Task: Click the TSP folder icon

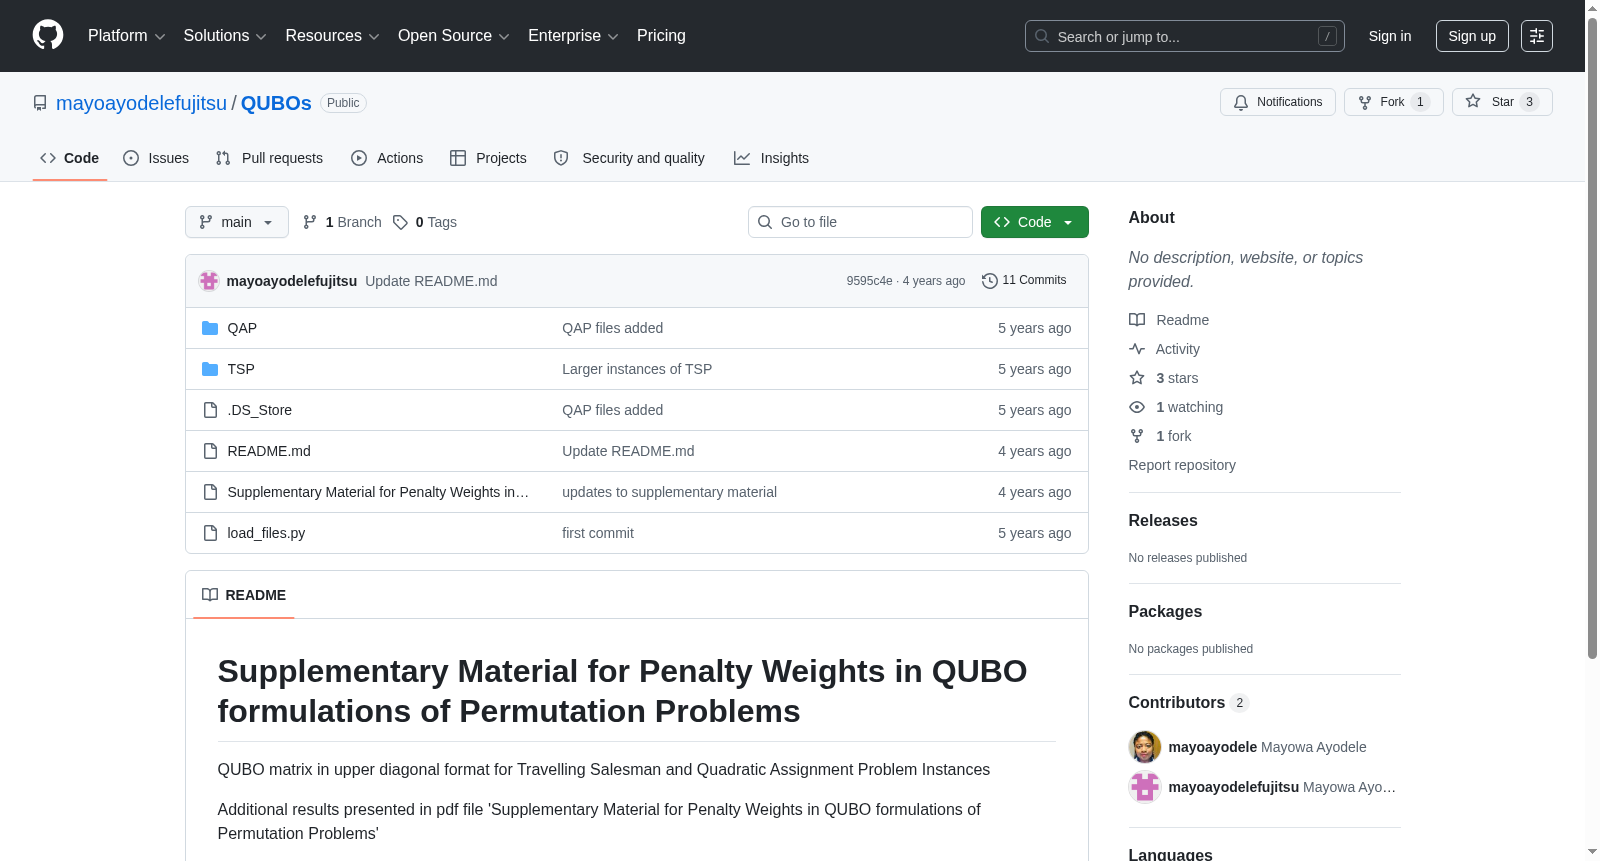Action: tap(210, 369)
